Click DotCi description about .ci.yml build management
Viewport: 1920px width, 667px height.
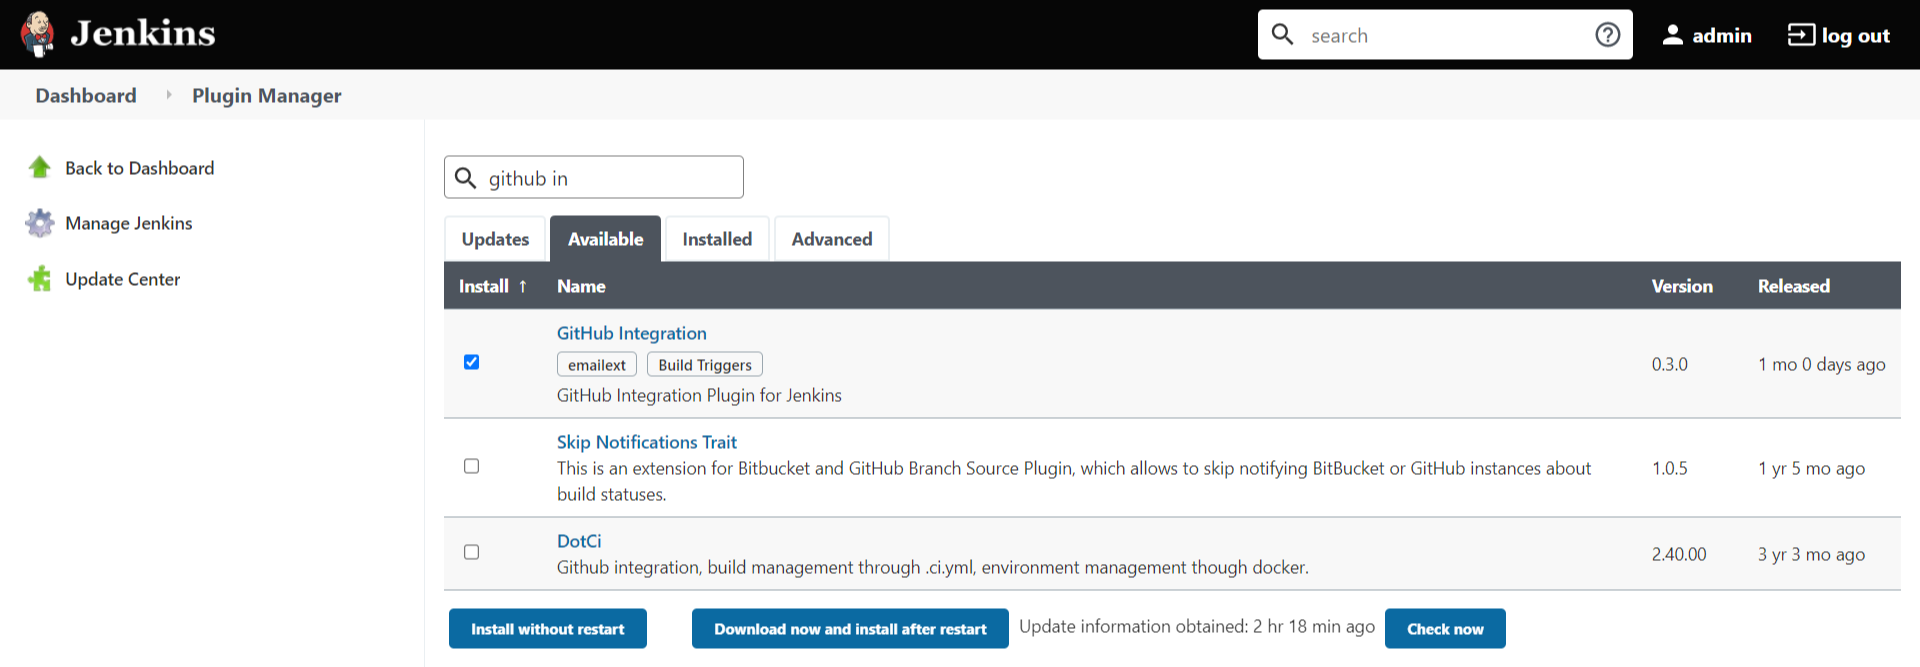[933, 567]
